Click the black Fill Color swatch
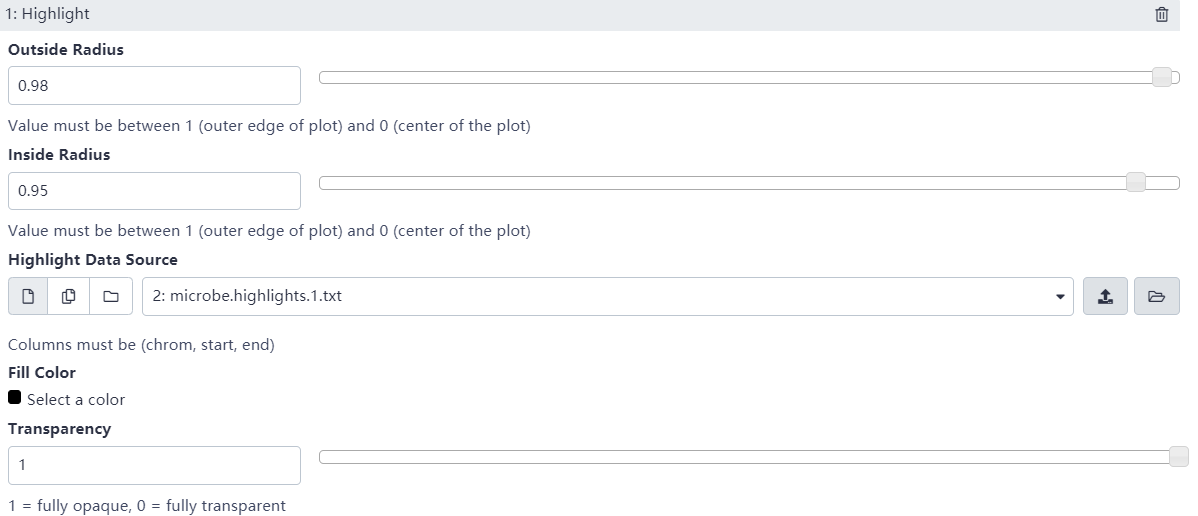The width and height of the screenshot is (1198, 516). (15, 397)
